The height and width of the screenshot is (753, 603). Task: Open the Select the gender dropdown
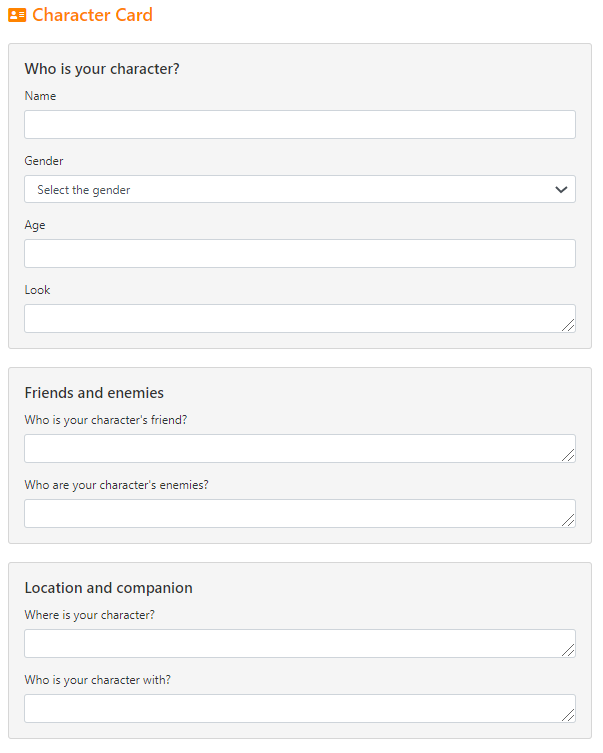pyautogui.click(x=300, y=189)
